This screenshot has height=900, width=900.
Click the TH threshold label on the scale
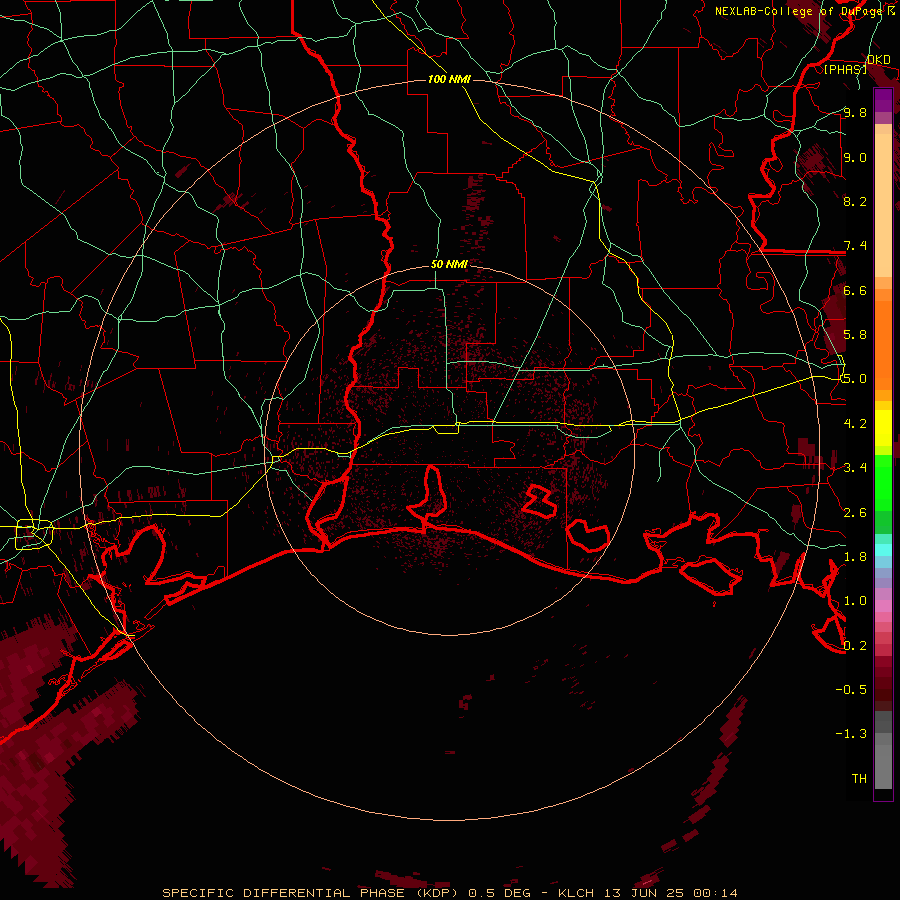pos(859,779)
